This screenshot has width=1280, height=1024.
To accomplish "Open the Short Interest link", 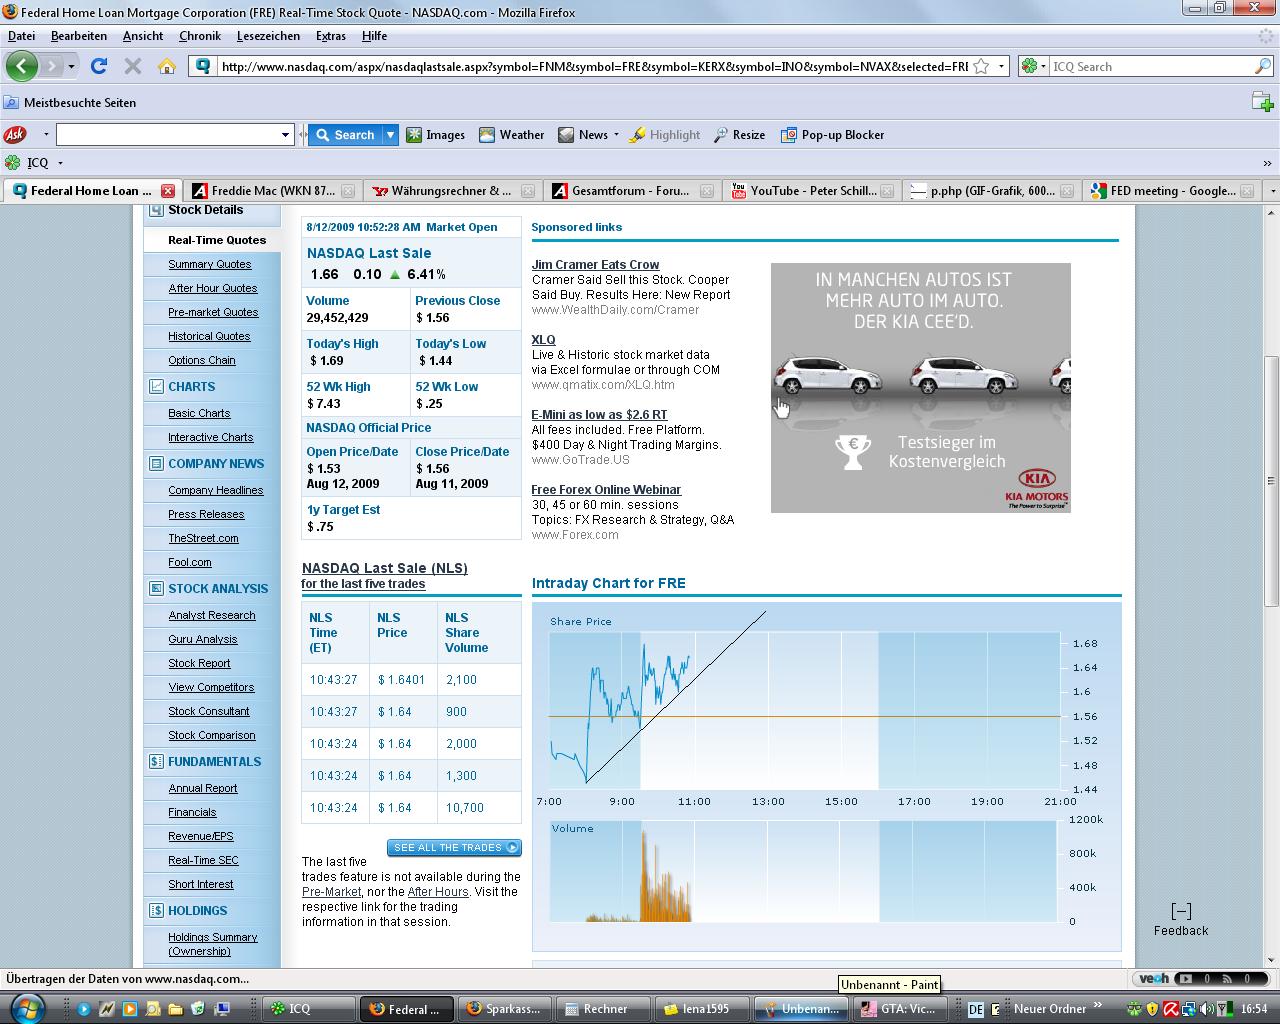I will pyautogui.click(x=201, y=884).
